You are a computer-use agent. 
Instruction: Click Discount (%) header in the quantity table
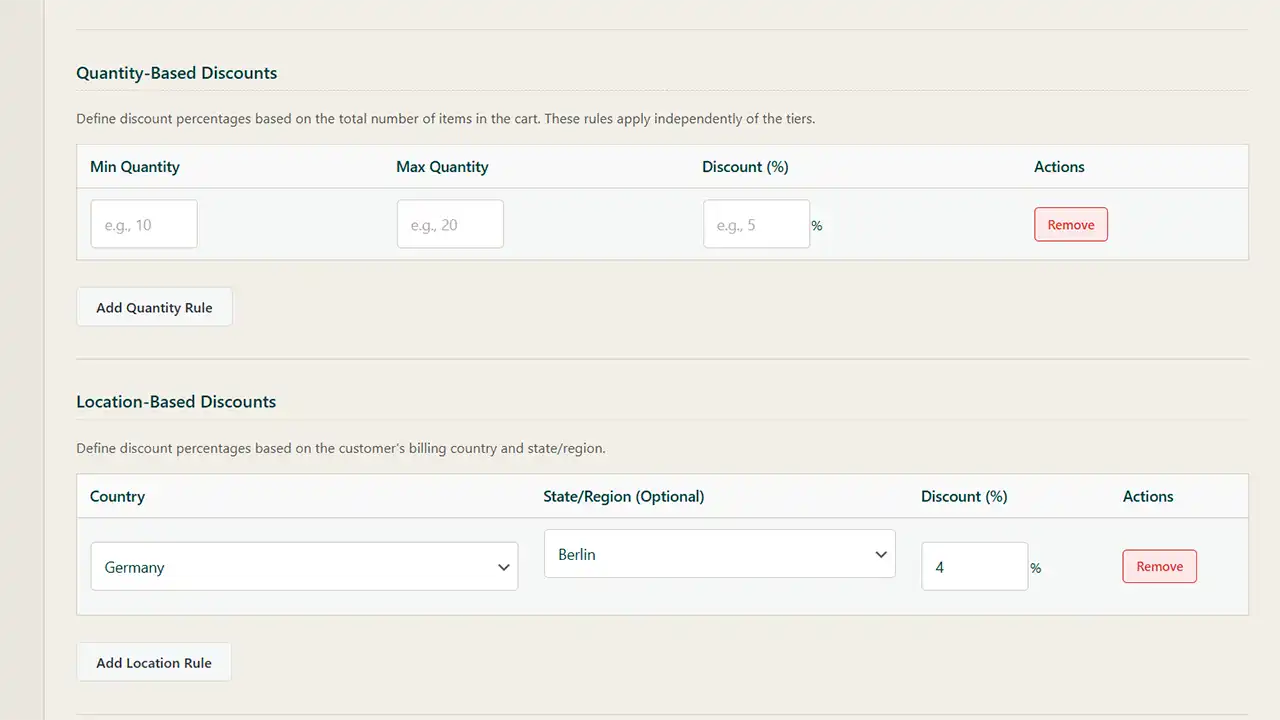point(745,167)
